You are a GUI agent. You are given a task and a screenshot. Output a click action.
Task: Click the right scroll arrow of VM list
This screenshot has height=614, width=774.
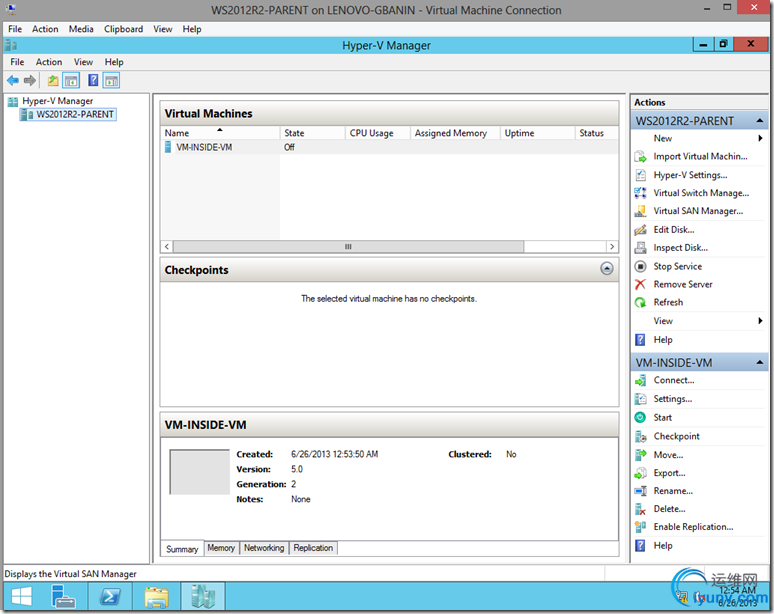[612, 246]
